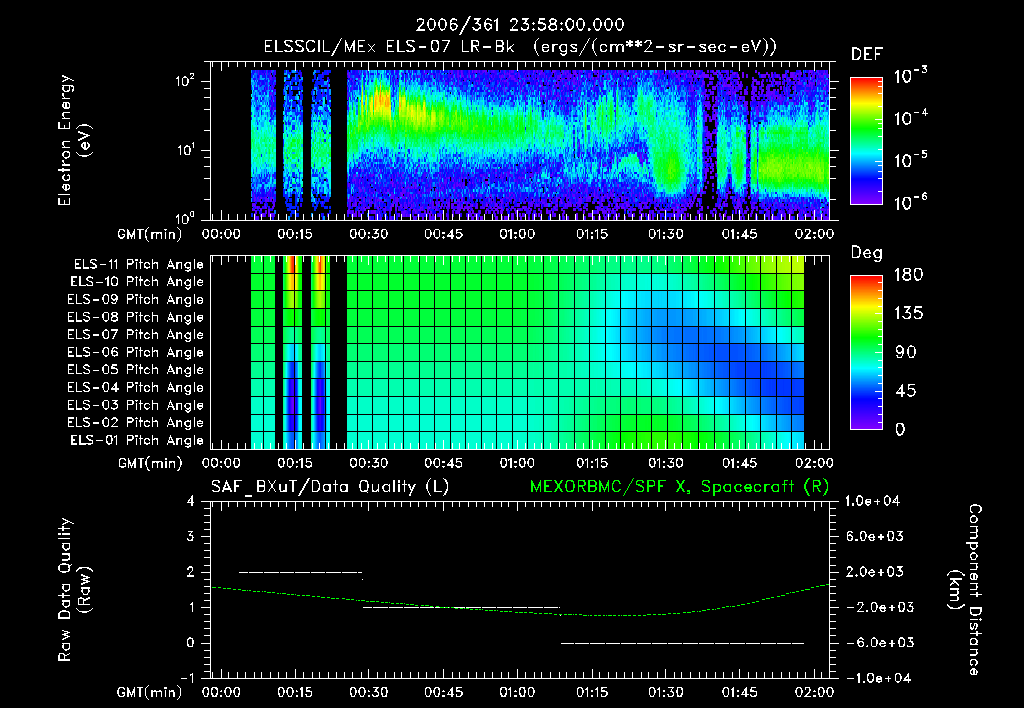Click the -1 tick on Raw Data Quality axis
1024x708 pixels.
[187, 678]
